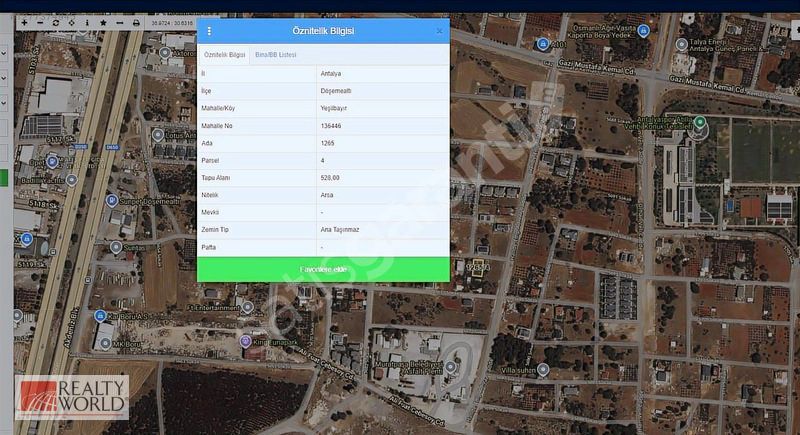The width and height of the screenshot is (800, 435).
Task: Click the green button on left panel edge
Action: (4, 178)
